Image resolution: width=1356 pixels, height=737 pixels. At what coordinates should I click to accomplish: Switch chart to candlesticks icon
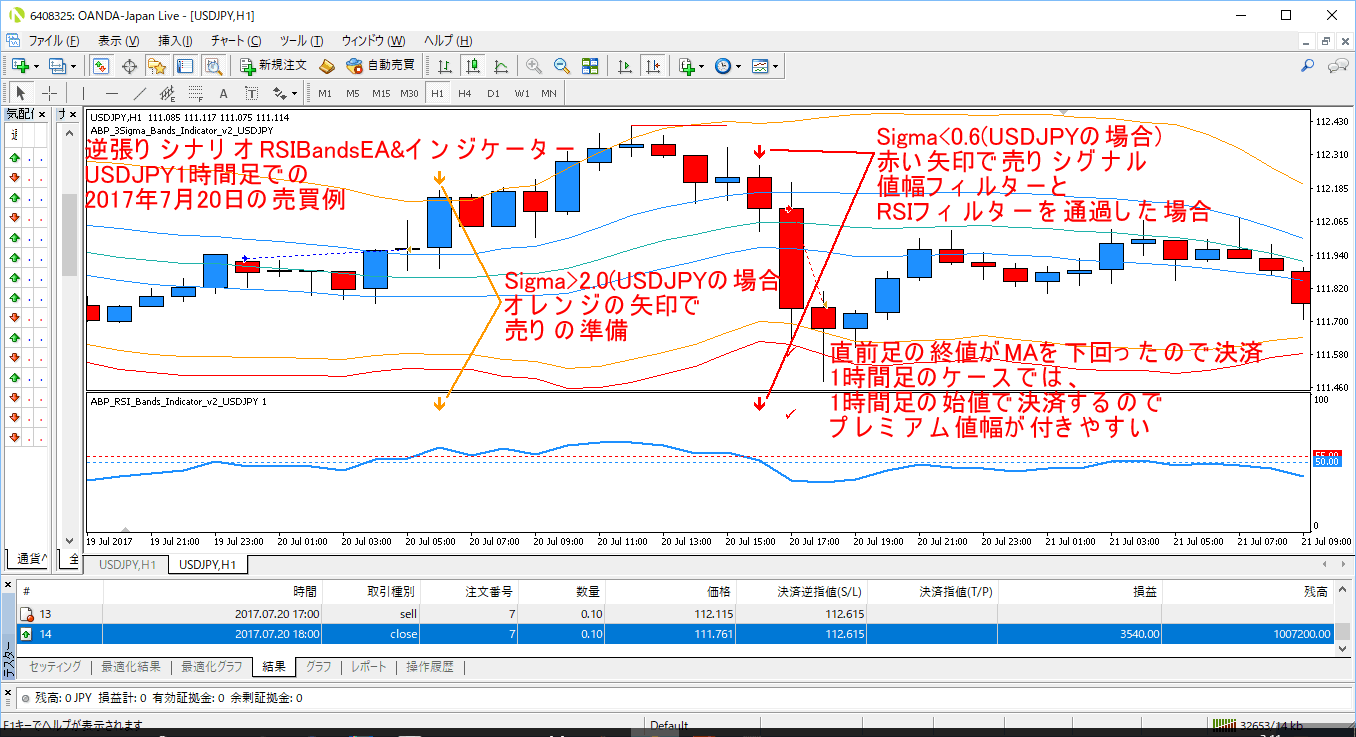tap(473, 66)
